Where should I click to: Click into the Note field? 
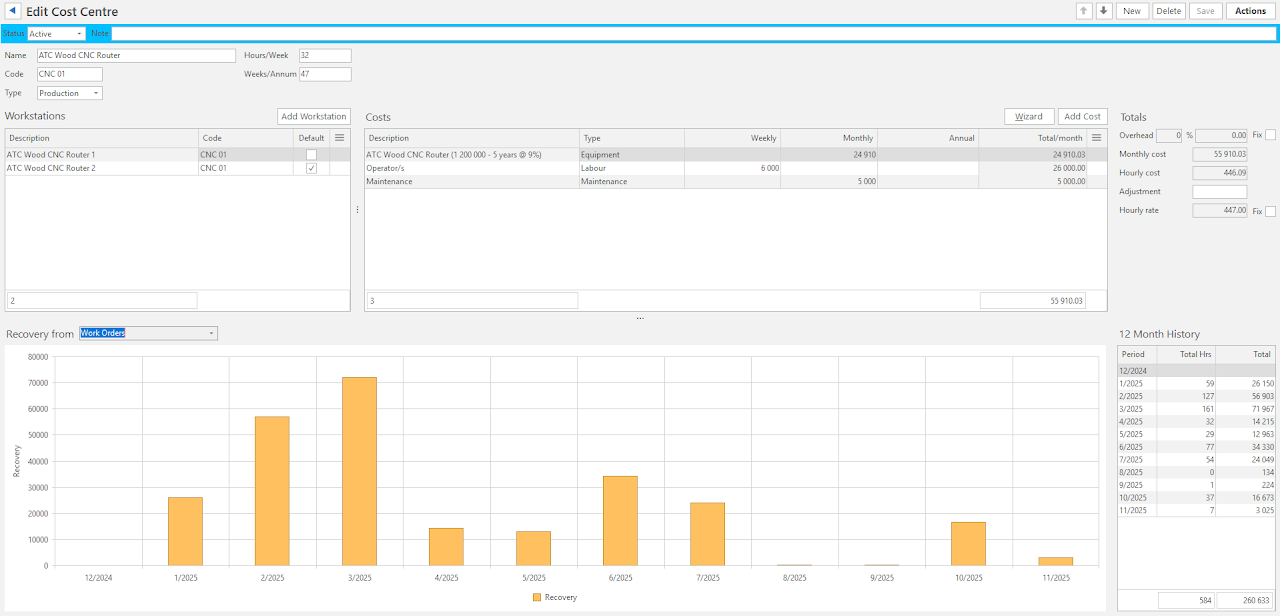(x=693, y=34)
